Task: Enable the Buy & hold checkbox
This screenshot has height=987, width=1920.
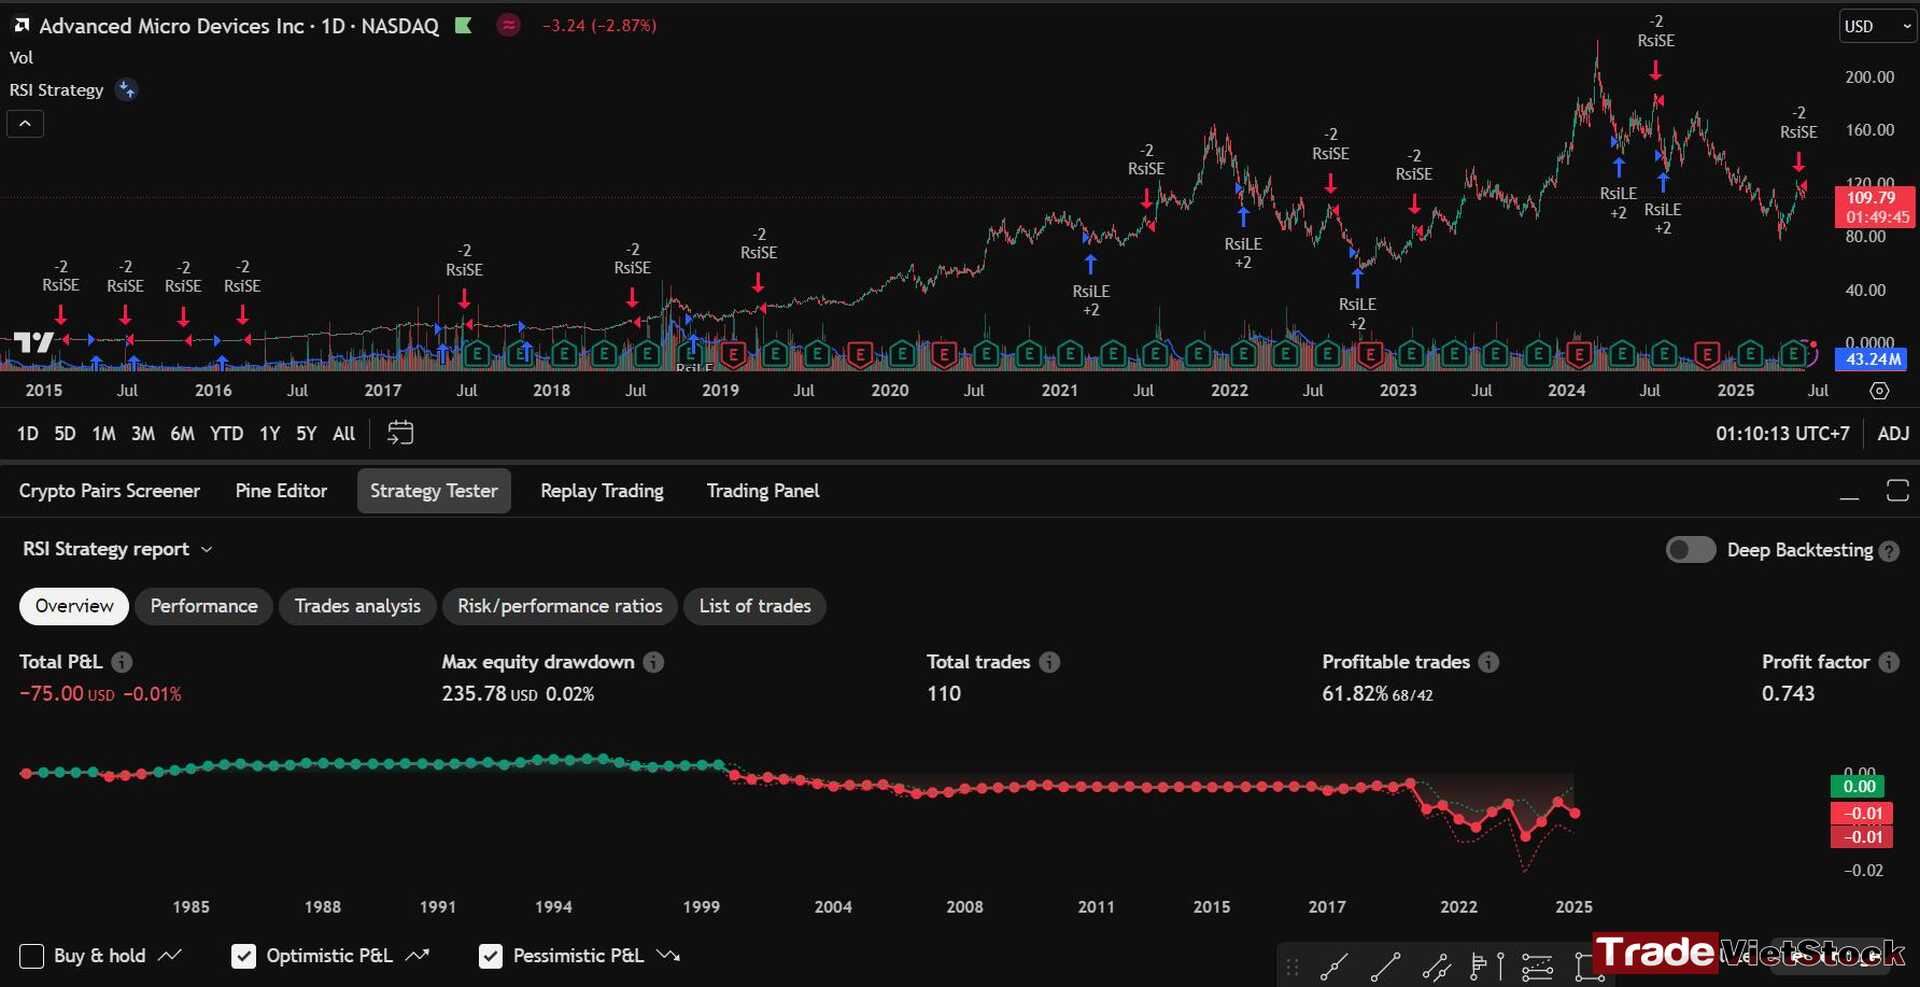Action: point(32,956)
